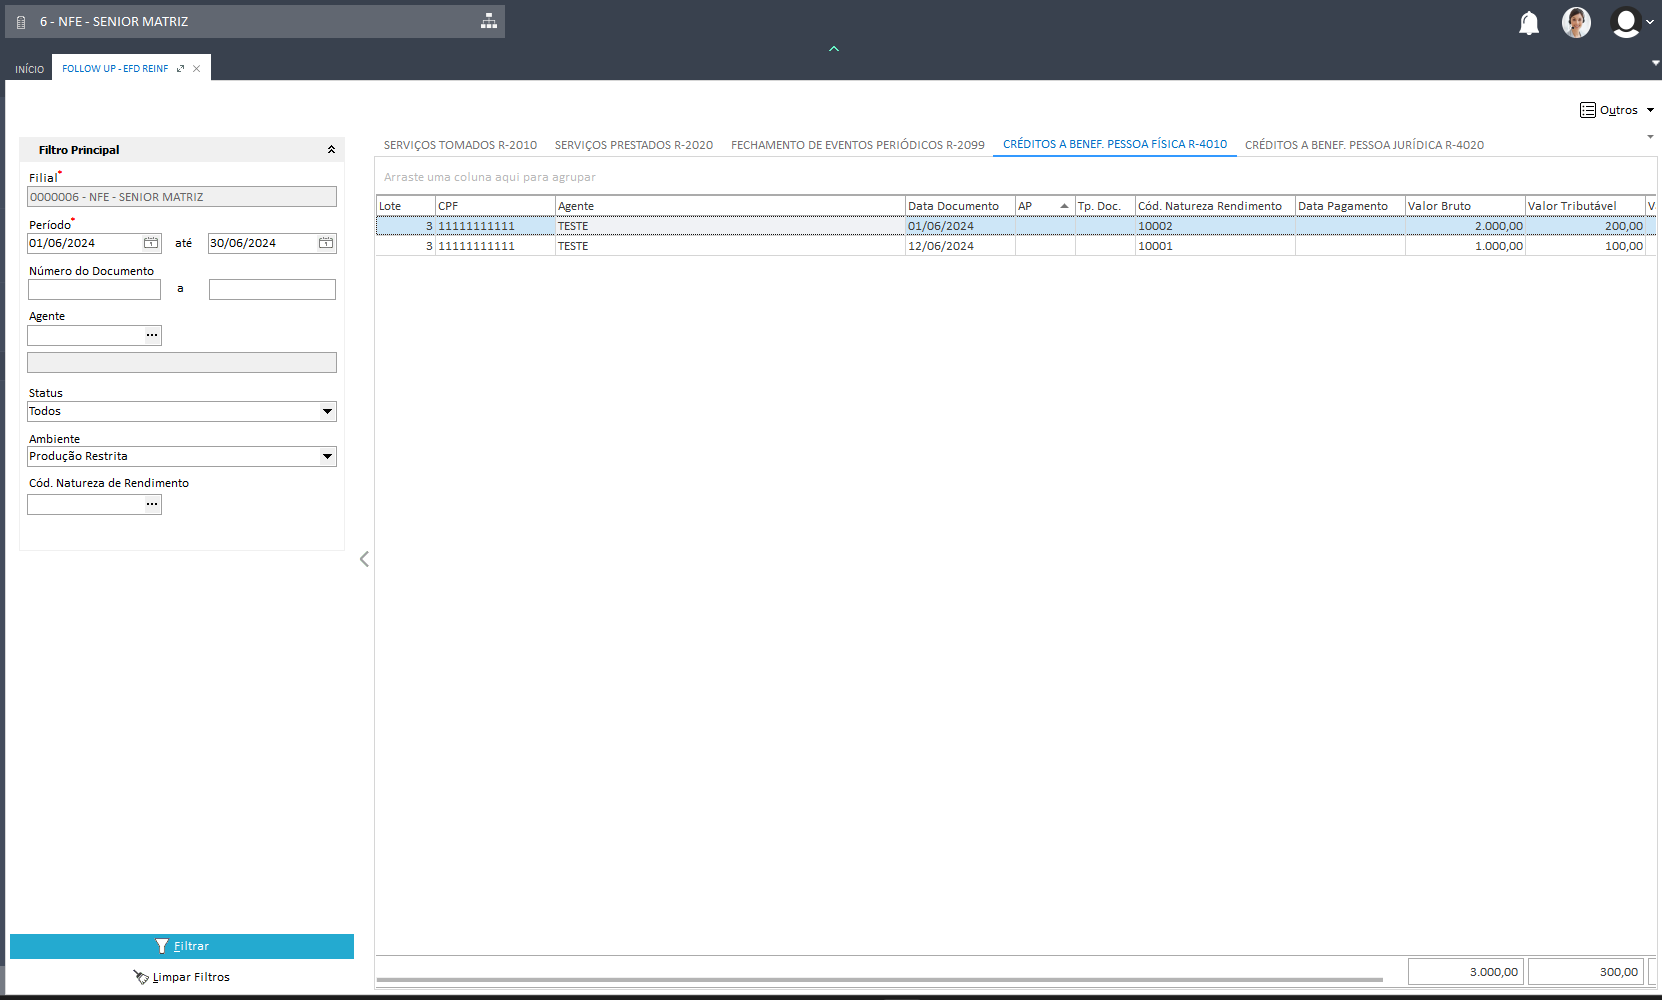
Task: Pop out the Follow Up - EFD Reinf tab
Action: click(x=180, y=69)
